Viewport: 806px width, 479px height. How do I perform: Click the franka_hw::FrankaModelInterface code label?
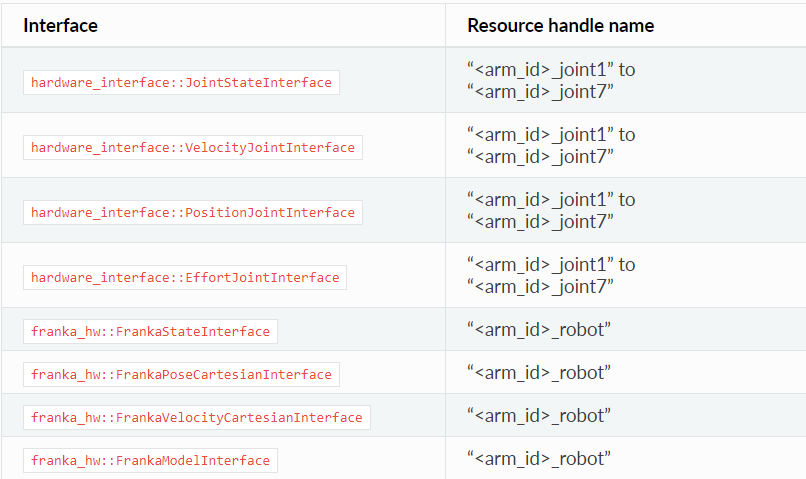coord(150,461)
